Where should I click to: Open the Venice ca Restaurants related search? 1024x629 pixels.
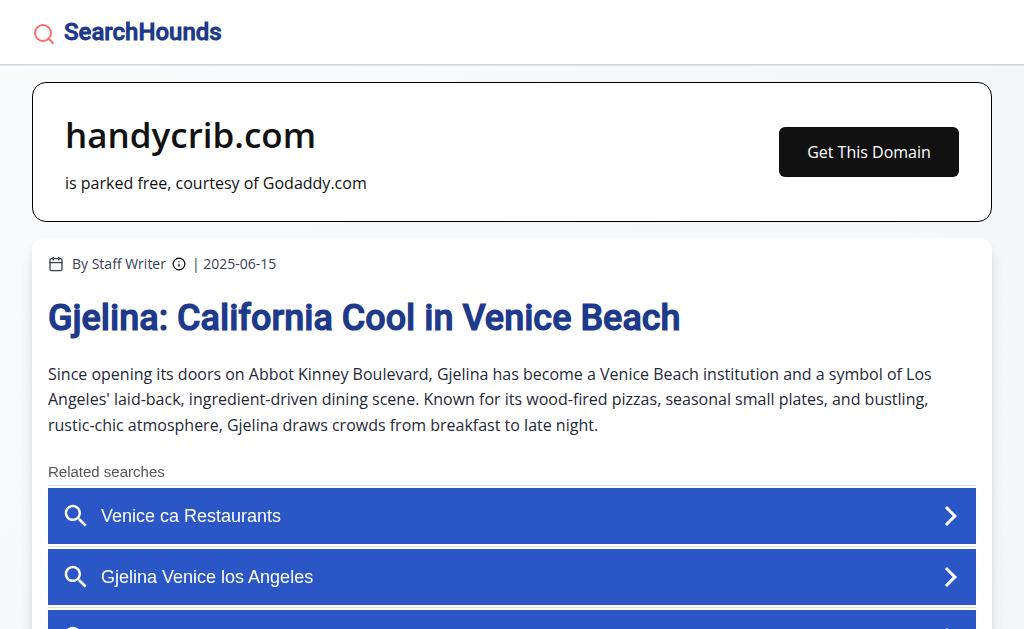click(x=191, y=516)
